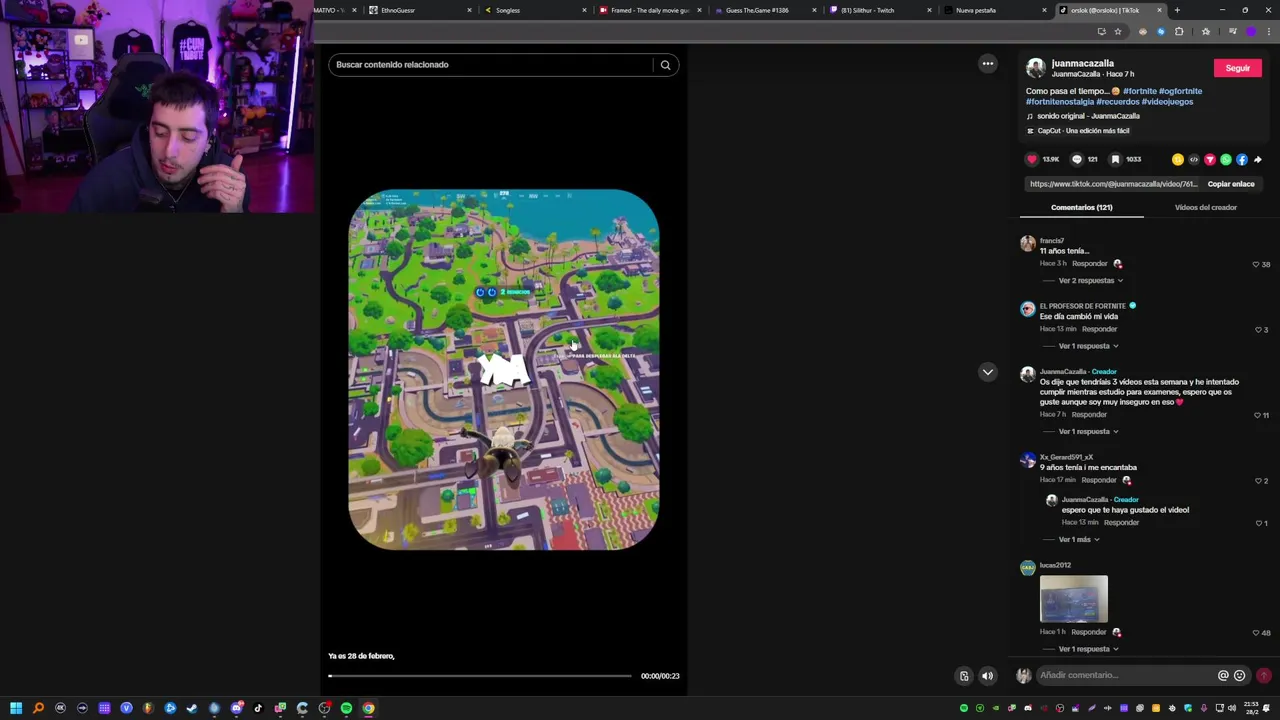Open the #fortnite hashtag link

[x=1139, y=91]
